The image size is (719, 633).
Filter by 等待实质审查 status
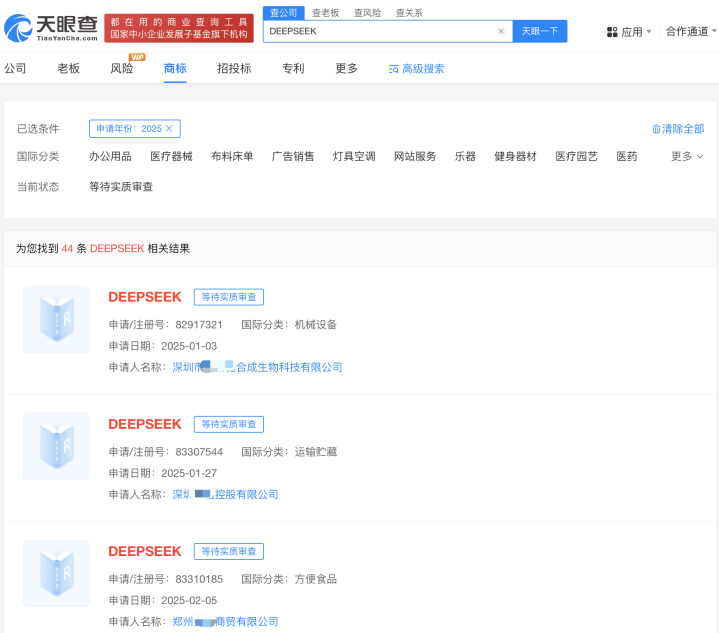(x=121, y=187)
